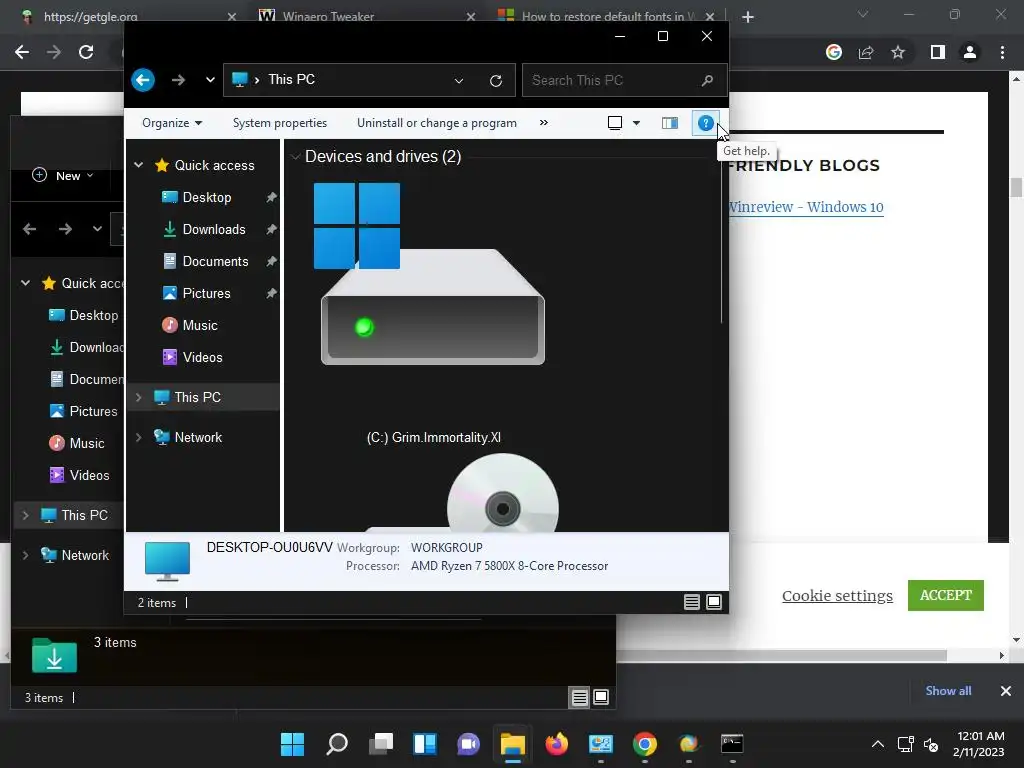The image size is (1024, 768).
Task: Click the Change your view icon
Action: click(615, 123)
